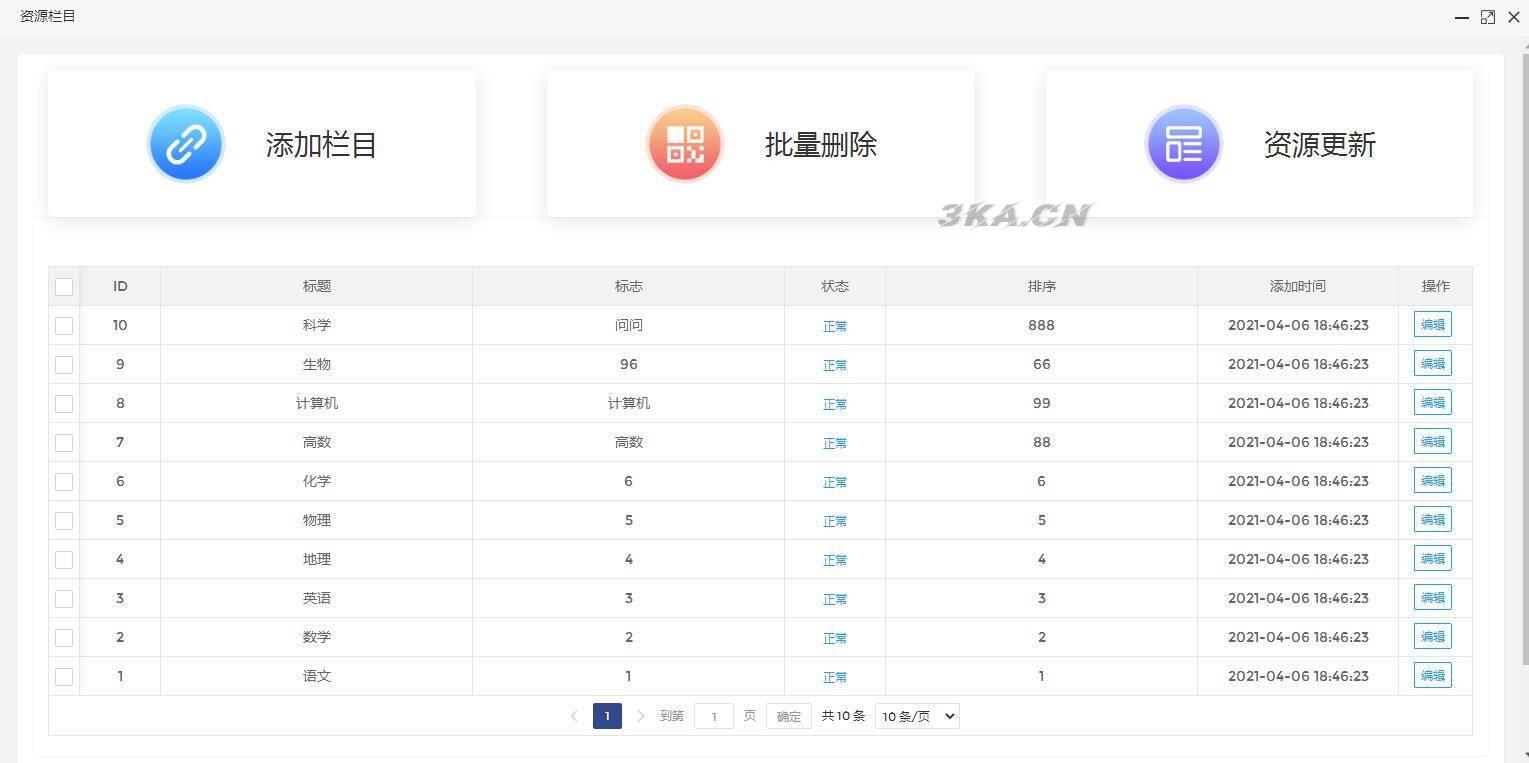This screenshot has width=1529, height=763.
Task: Click the blue link icon for 添加栏目
Action: coord(185,144)
